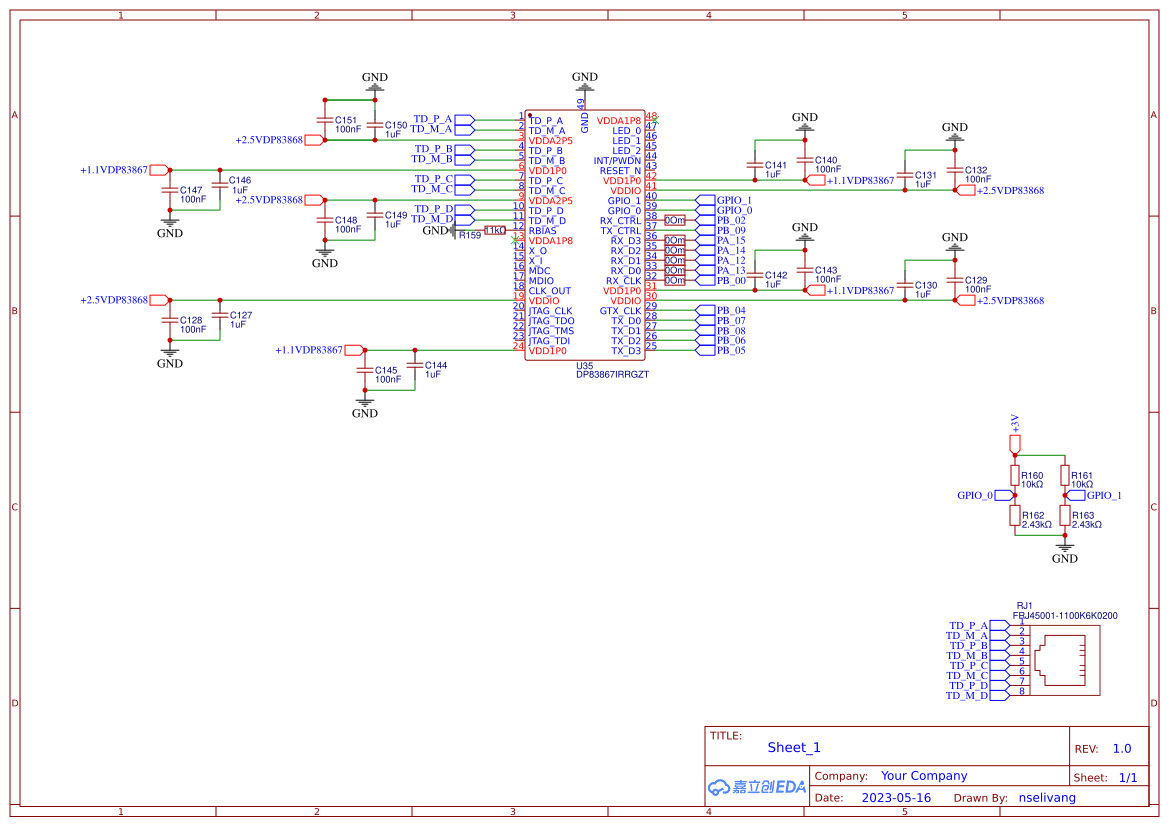Select capacitor C151 100nF
1169x827 pixels.
click(325, 119)
